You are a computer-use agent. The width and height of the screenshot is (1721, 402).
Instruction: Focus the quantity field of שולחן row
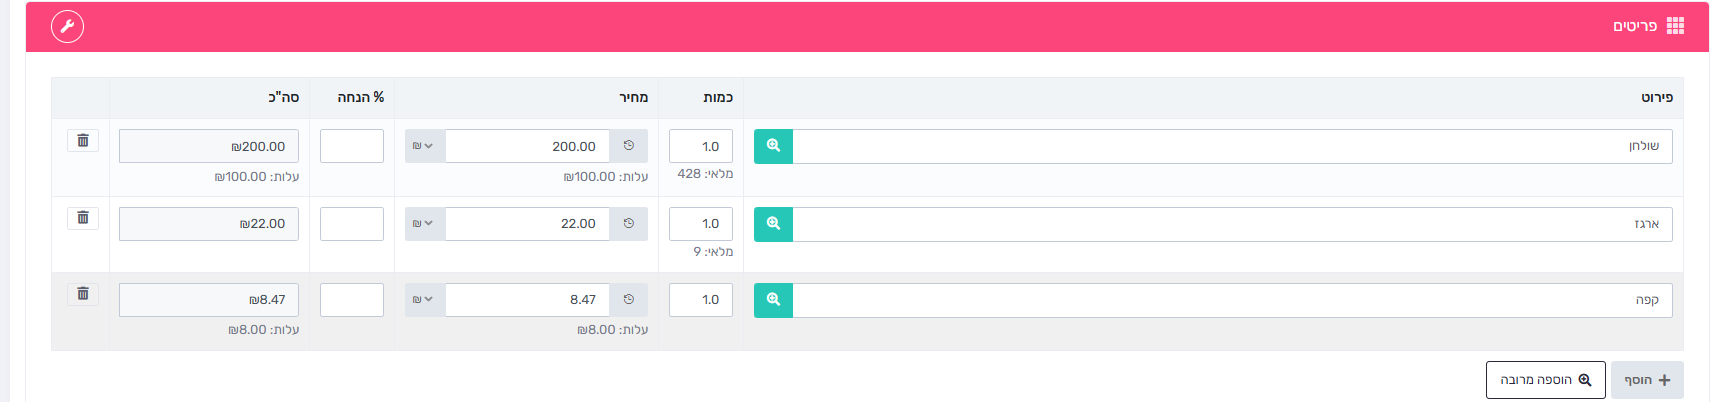coord(701,146)
